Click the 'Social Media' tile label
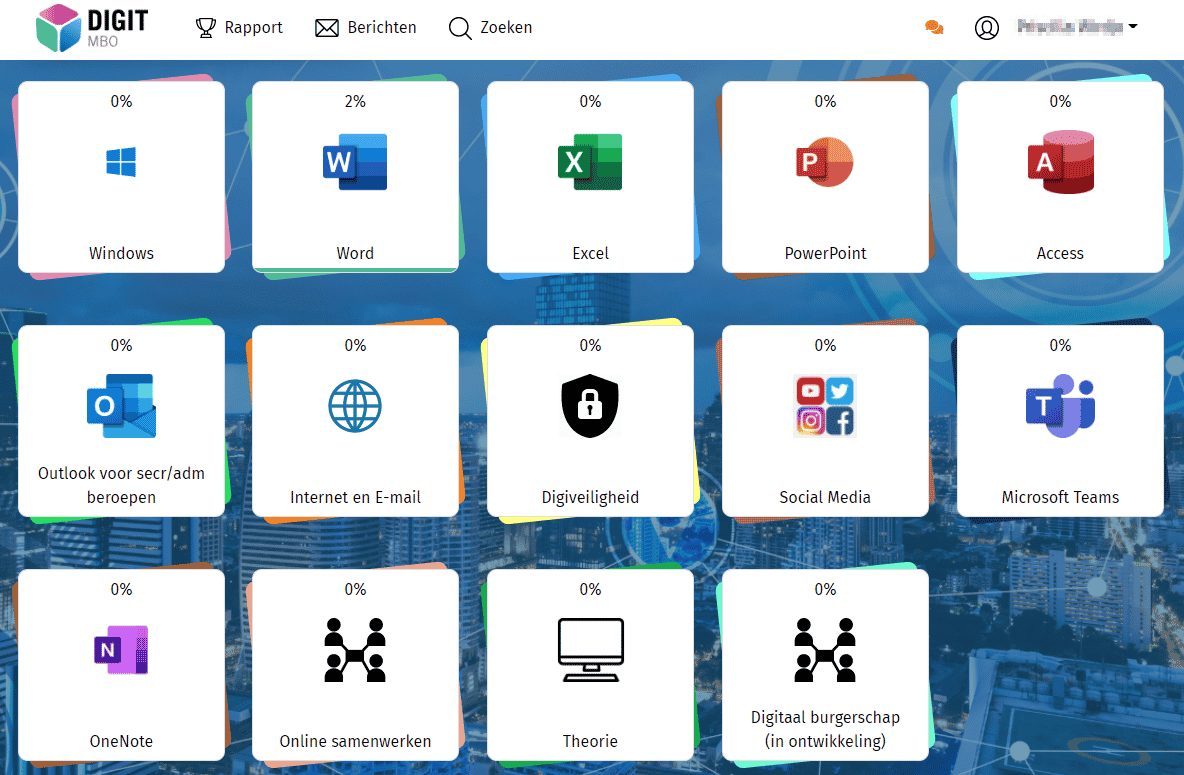Screen dimensions: 1184x775 click(x=825, y=497)
